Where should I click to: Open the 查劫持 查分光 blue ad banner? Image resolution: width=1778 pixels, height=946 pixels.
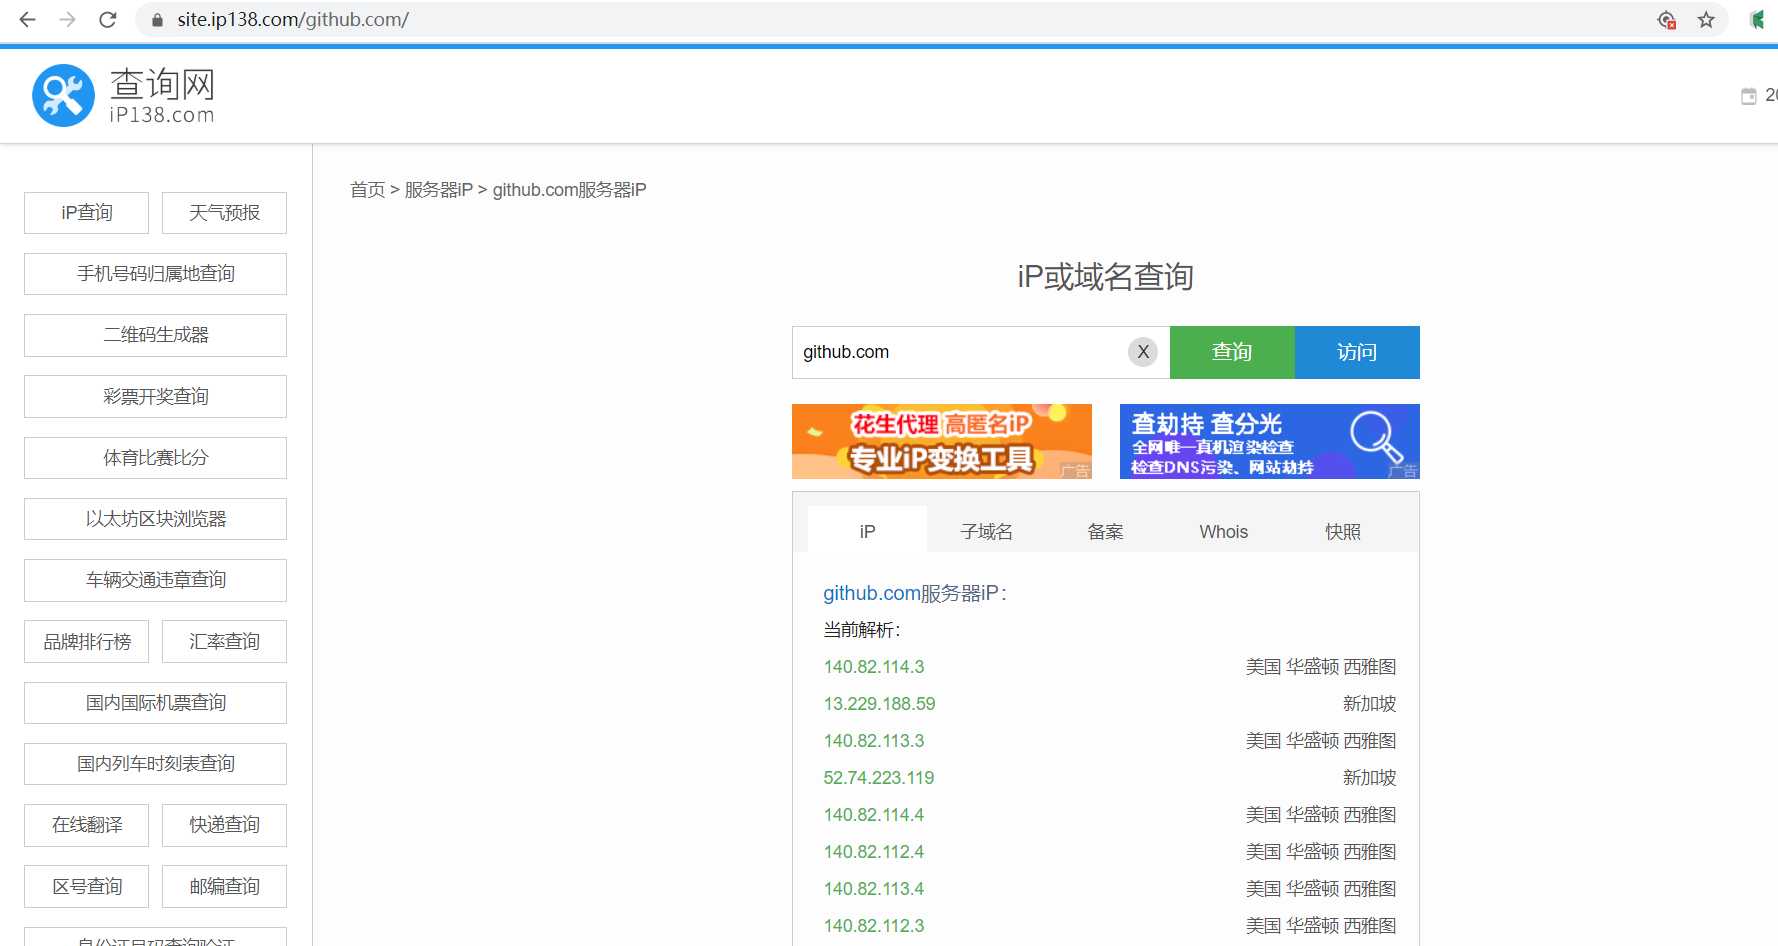coord(1270,441)
